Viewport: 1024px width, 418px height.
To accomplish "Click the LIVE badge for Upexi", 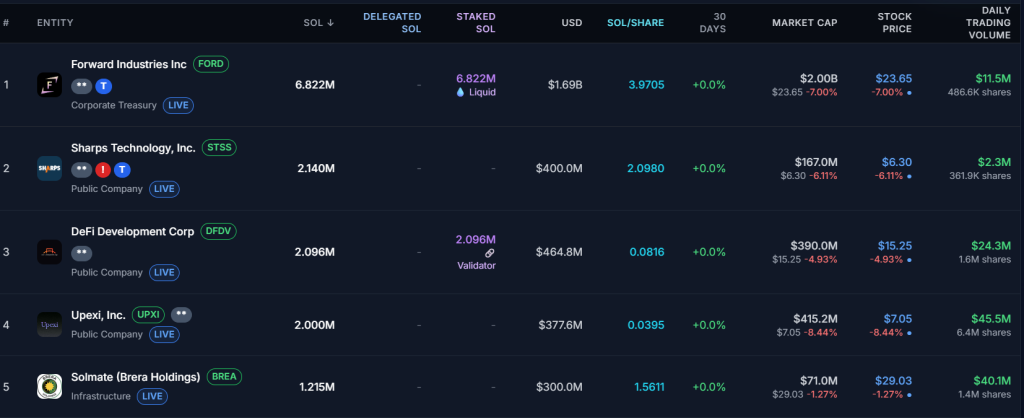I will pos(163,334).
